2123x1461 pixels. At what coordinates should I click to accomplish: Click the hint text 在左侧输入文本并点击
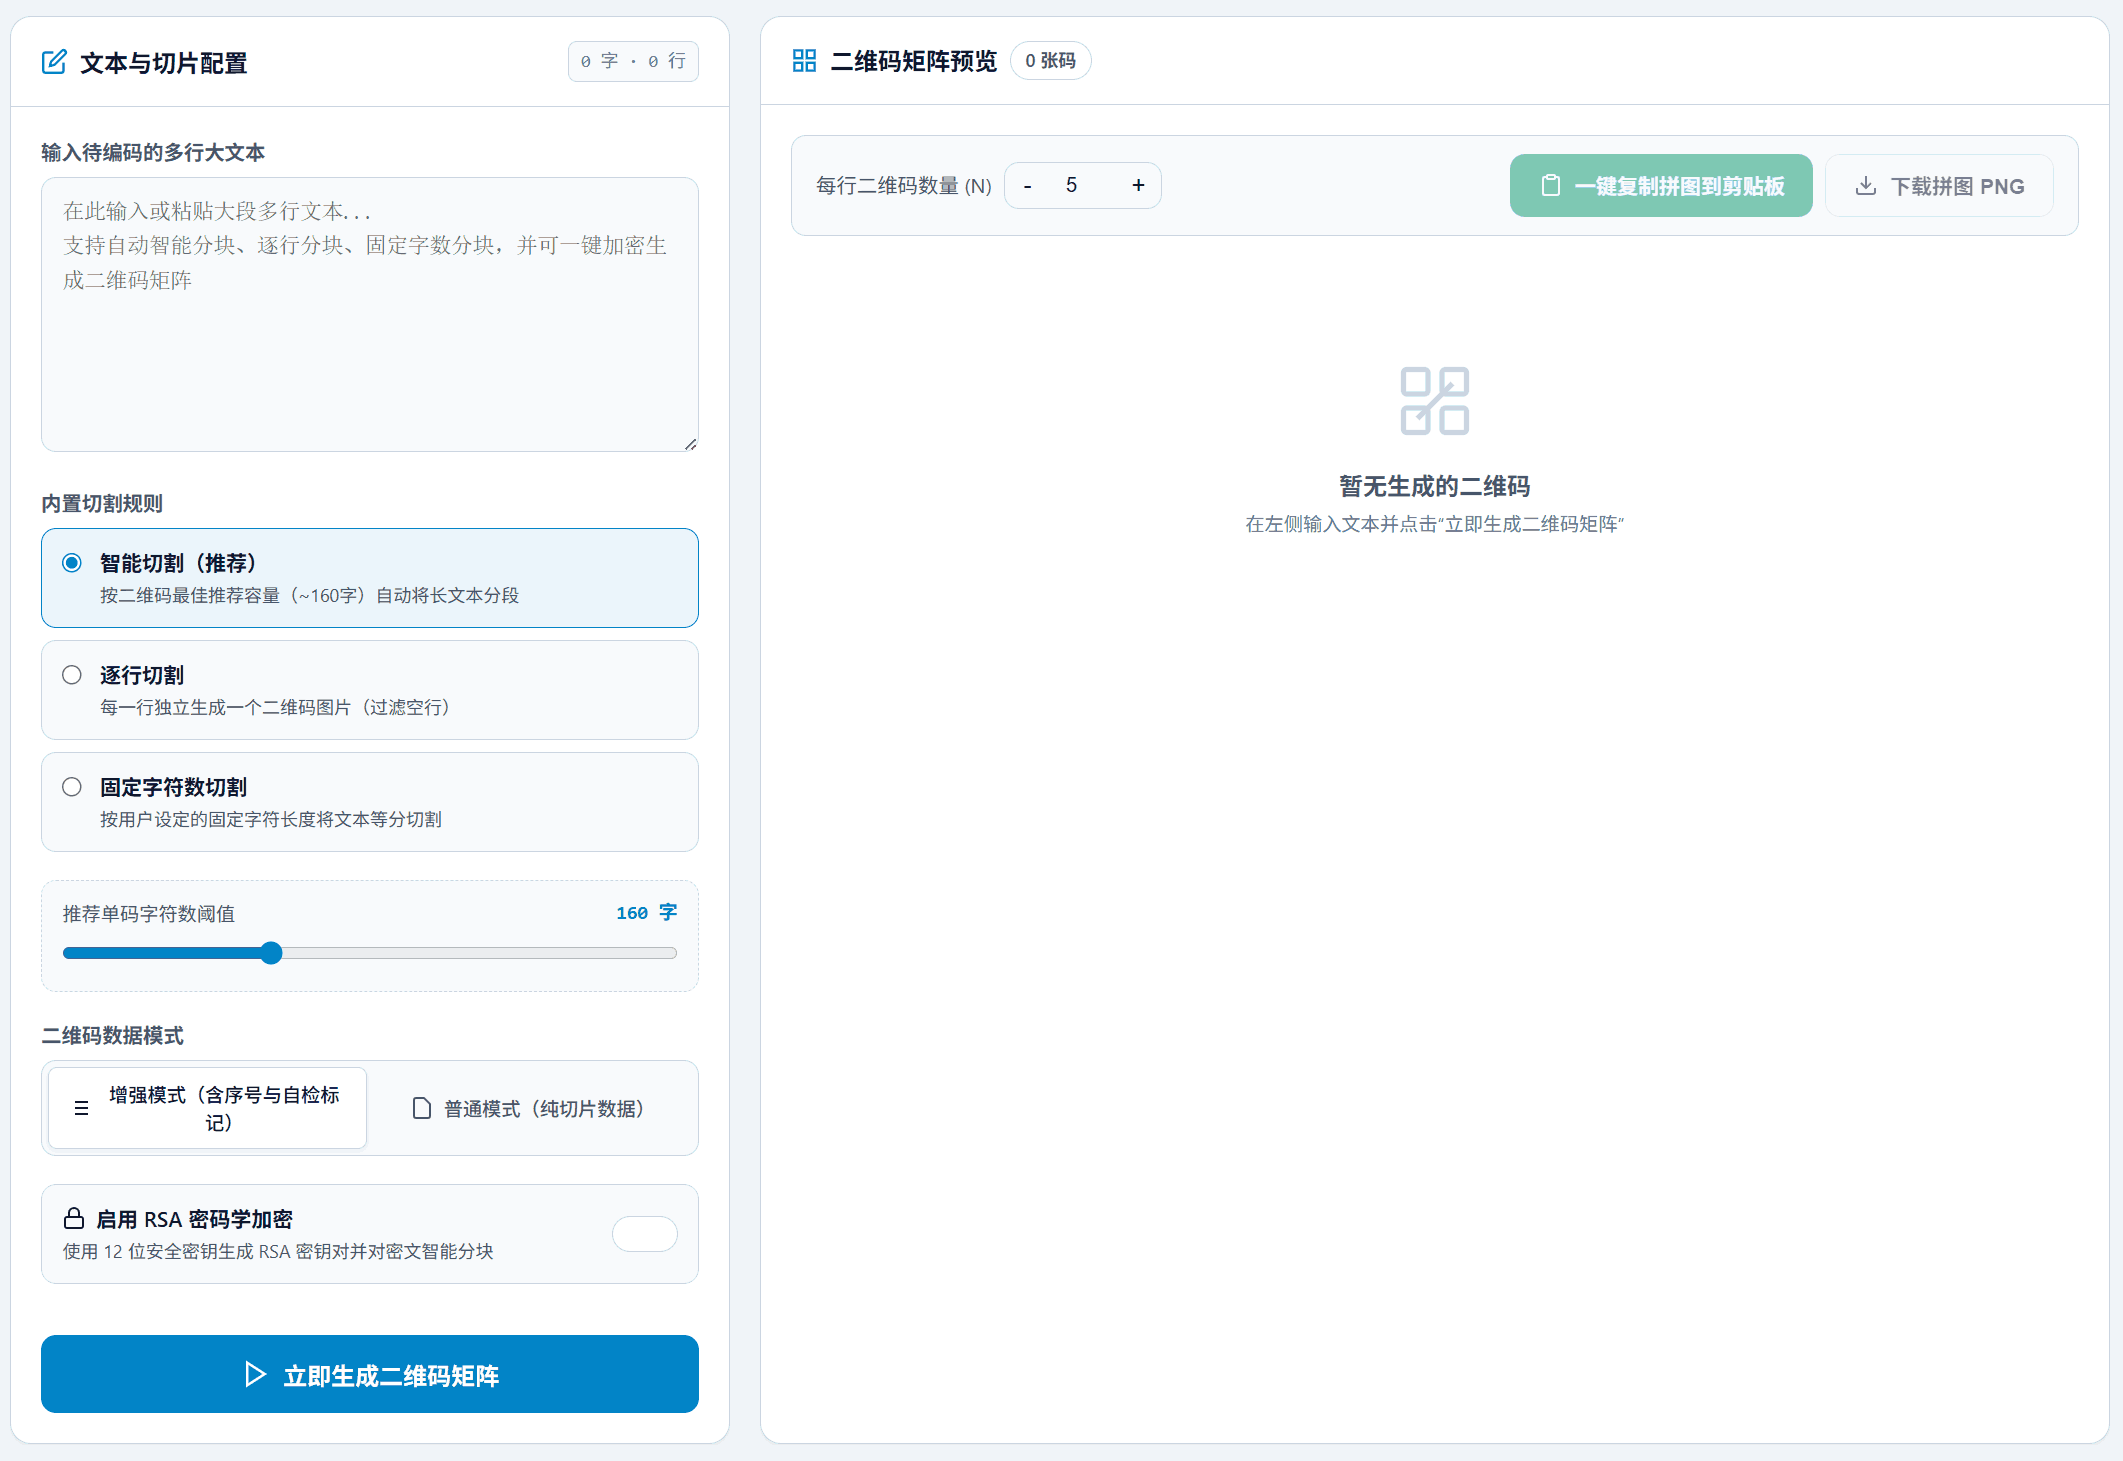pyautogui.click(x=1434, y=524)
